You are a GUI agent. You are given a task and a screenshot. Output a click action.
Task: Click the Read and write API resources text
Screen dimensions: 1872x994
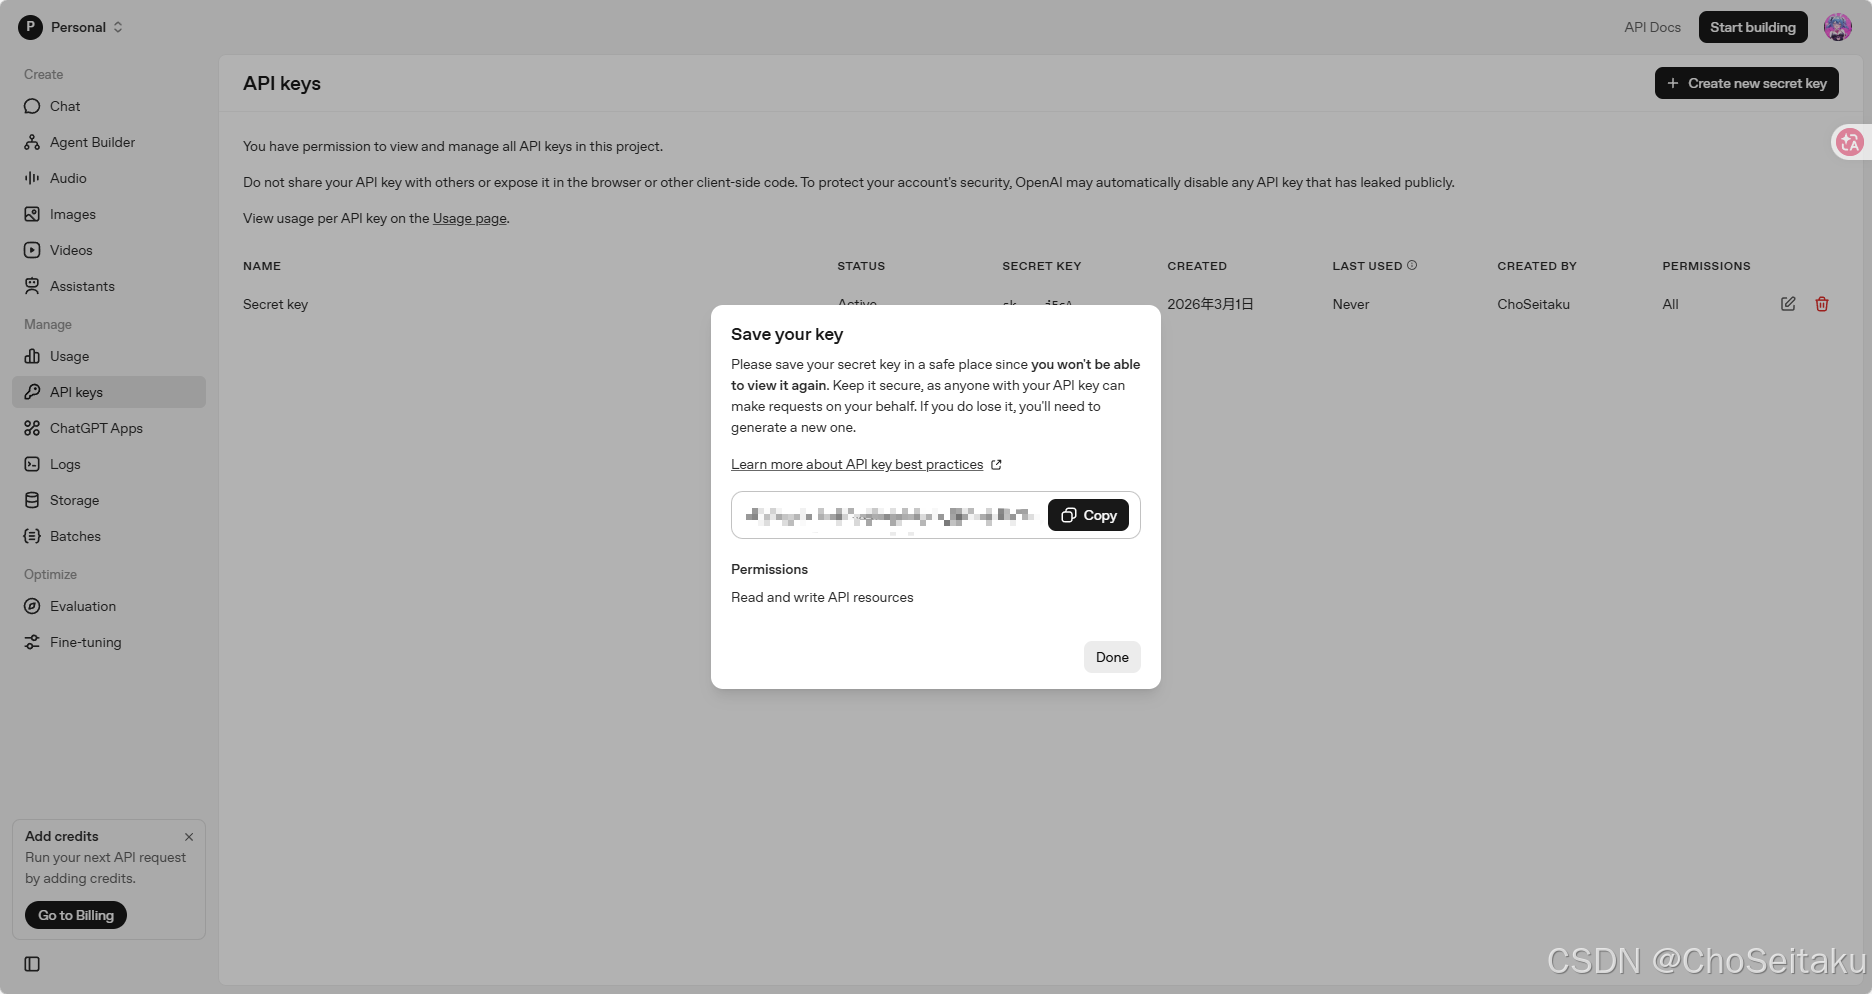click(x=822, y=597)
